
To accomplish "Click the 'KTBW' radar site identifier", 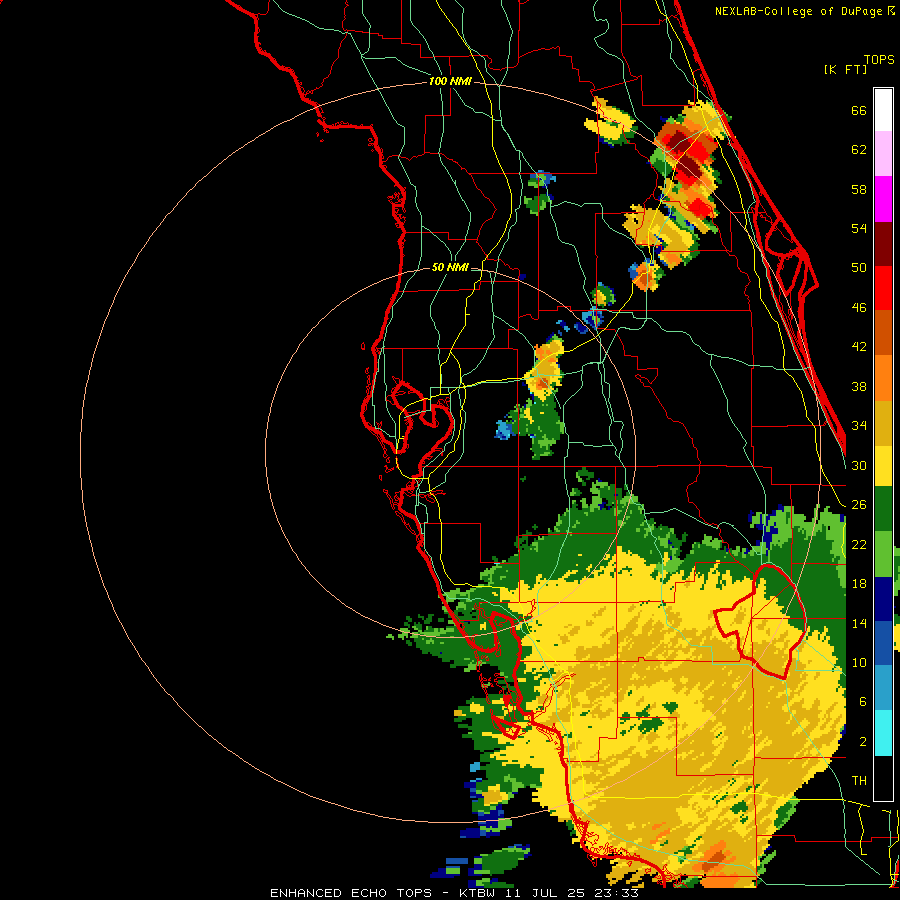I will pos(477,893).
